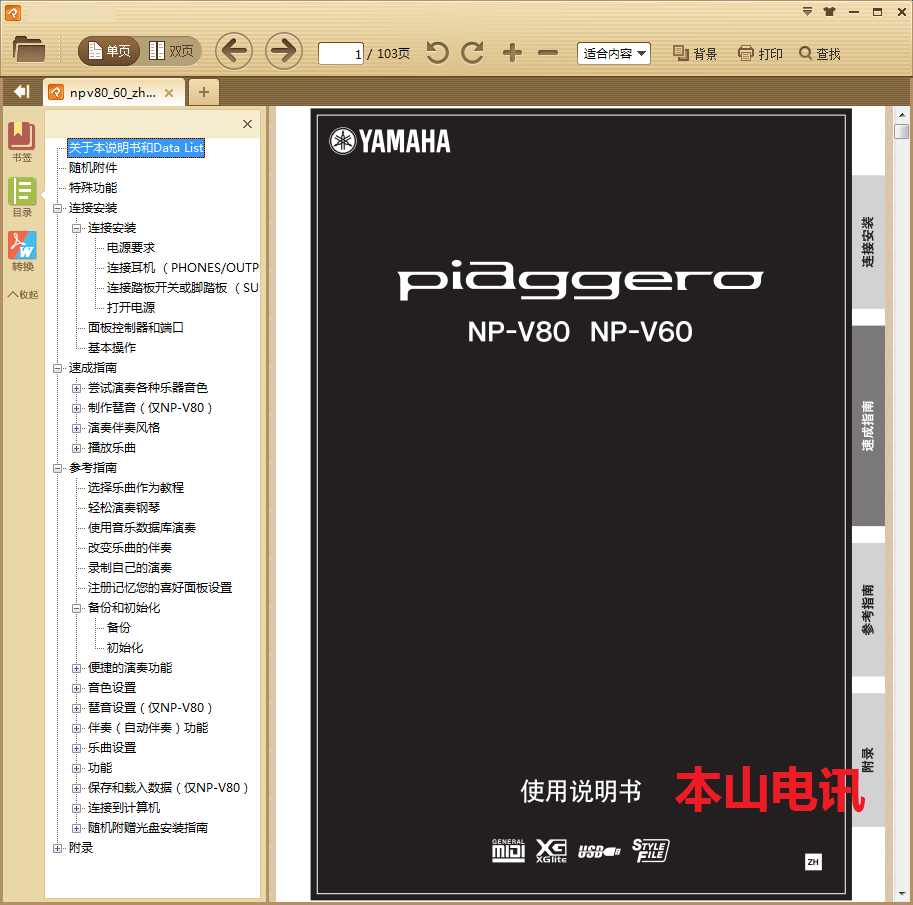Rotate page clockwise
The image size is (913, 905).
tap(472, 53)
